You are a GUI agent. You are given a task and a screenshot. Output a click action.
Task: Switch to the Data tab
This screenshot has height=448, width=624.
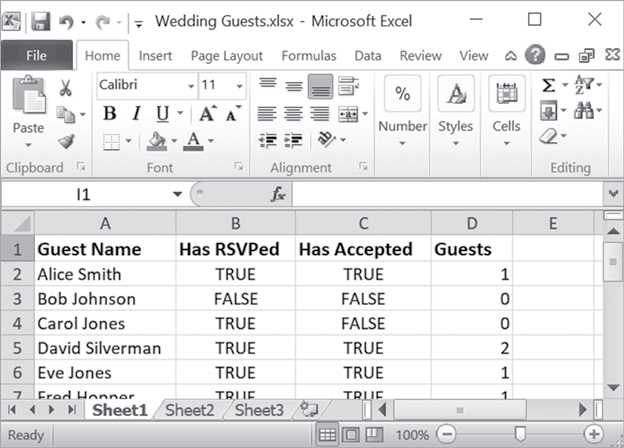tap(368, 56)
